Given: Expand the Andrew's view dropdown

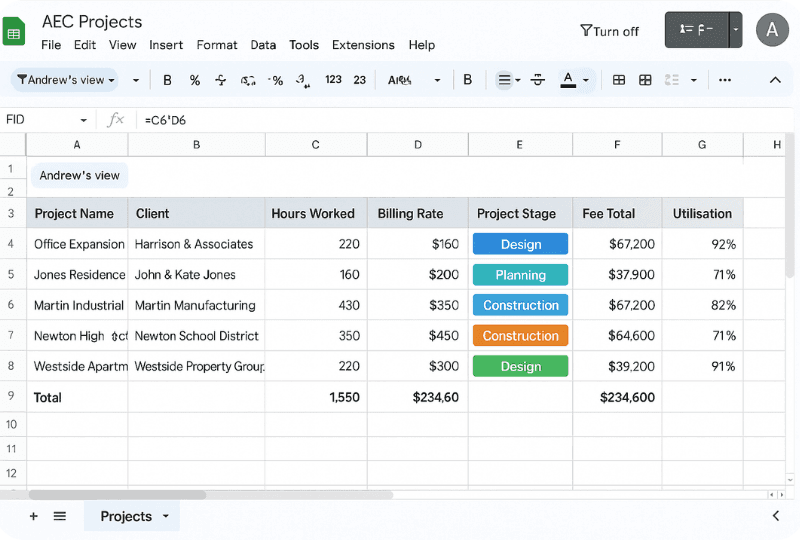Looking at the screenshot, I should [64, 80].
